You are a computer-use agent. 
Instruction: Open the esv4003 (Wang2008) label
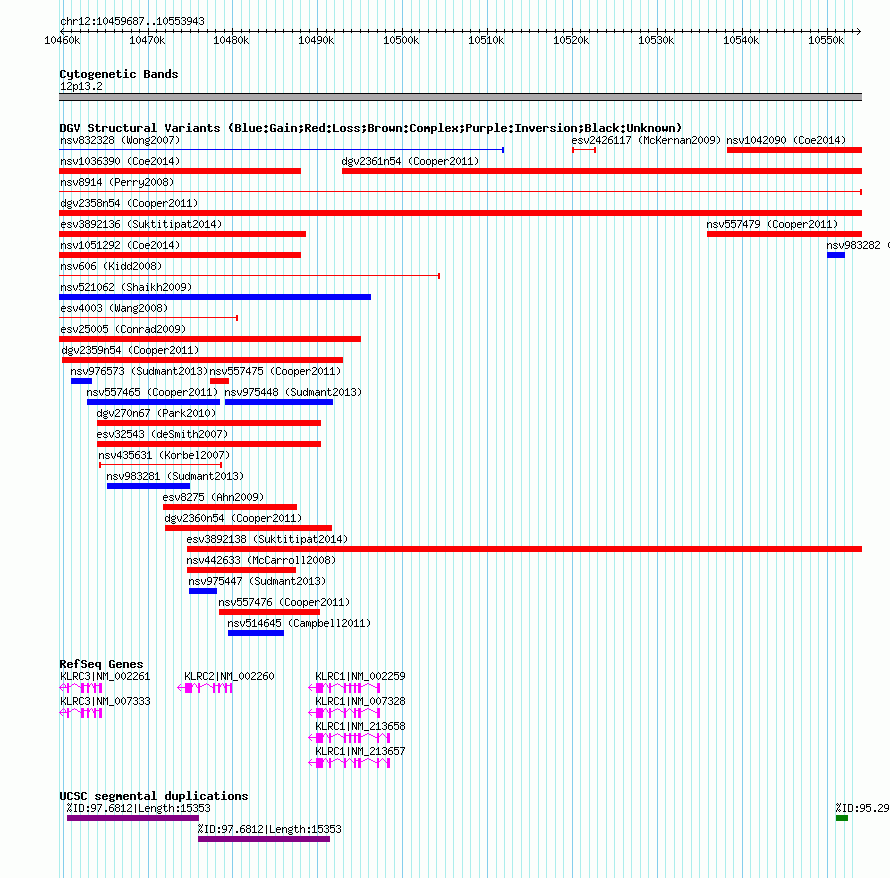[x=114, y=308]
